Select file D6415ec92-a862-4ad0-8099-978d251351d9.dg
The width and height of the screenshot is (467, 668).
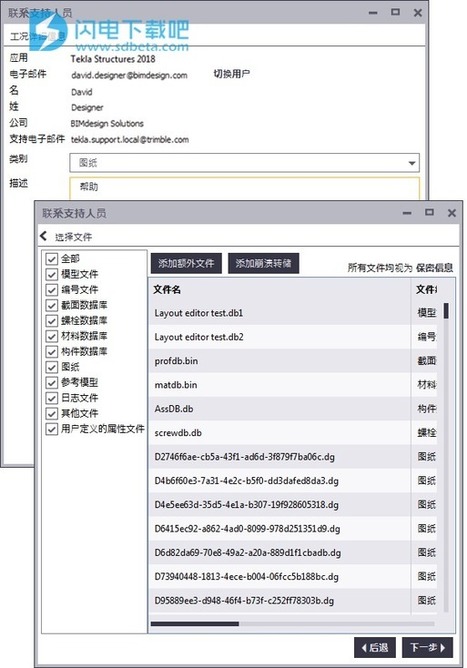click(x=292, y=529)
